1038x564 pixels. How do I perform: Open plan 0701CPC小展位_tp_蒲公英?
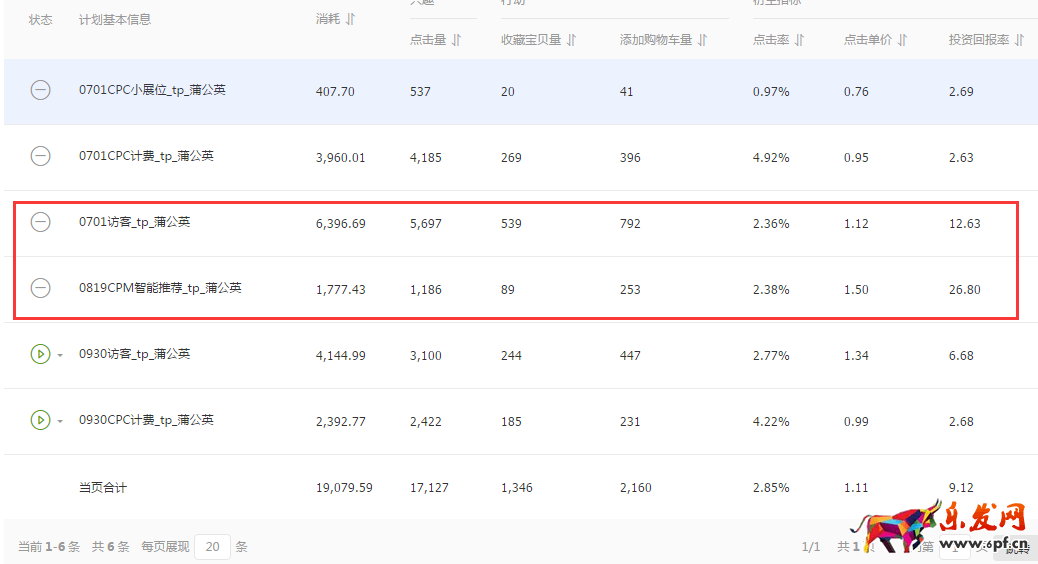152,90
